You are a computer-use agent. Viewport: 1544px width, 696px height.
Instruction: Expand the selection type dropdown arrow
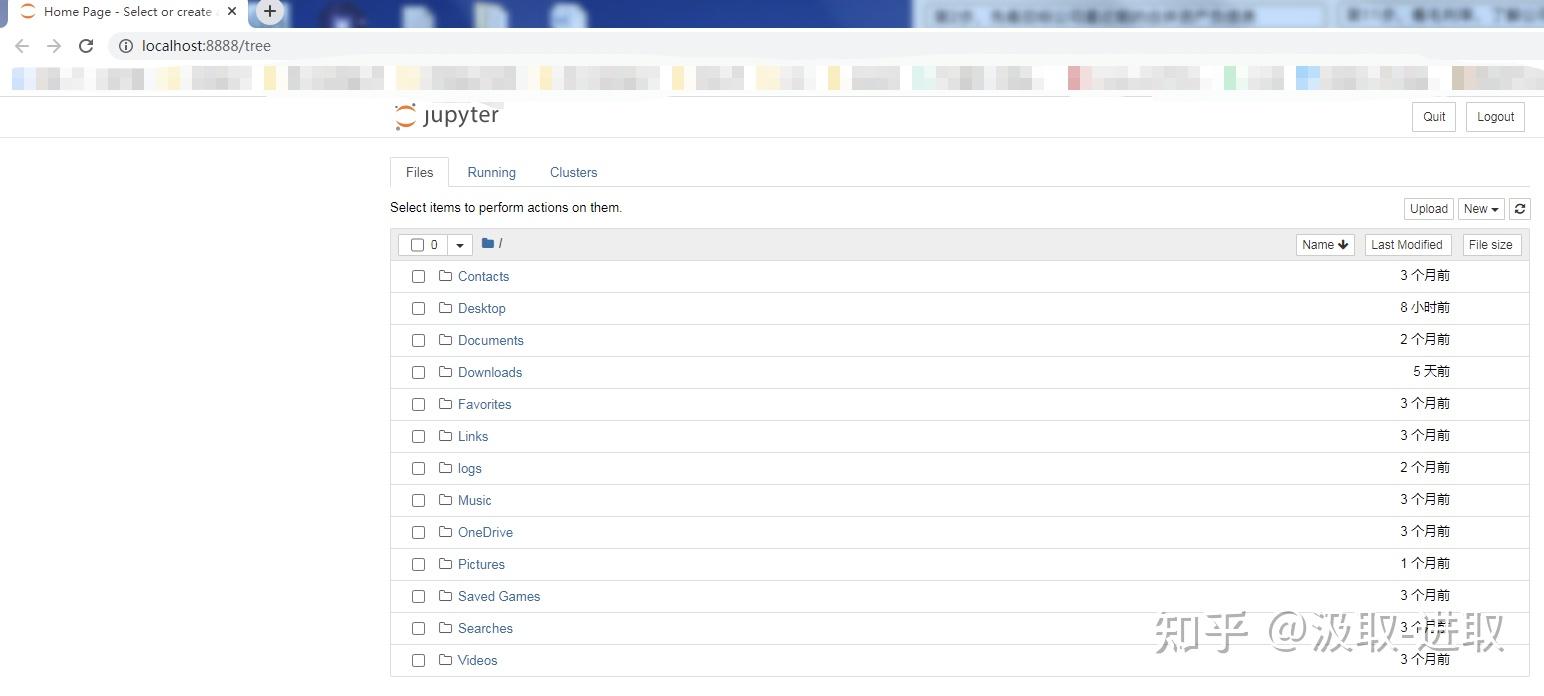[459, 245]
